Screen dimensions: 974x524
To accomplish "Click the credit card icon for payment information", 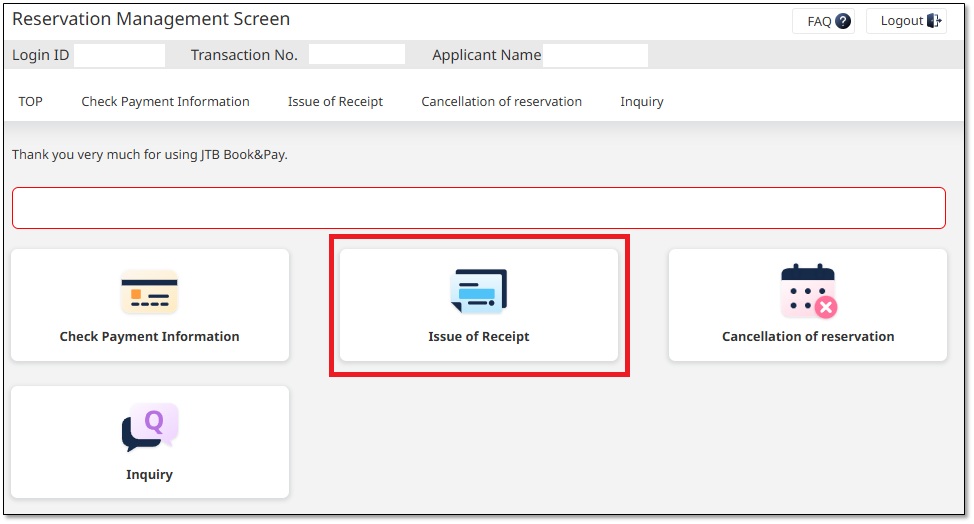I will point(149,293).
